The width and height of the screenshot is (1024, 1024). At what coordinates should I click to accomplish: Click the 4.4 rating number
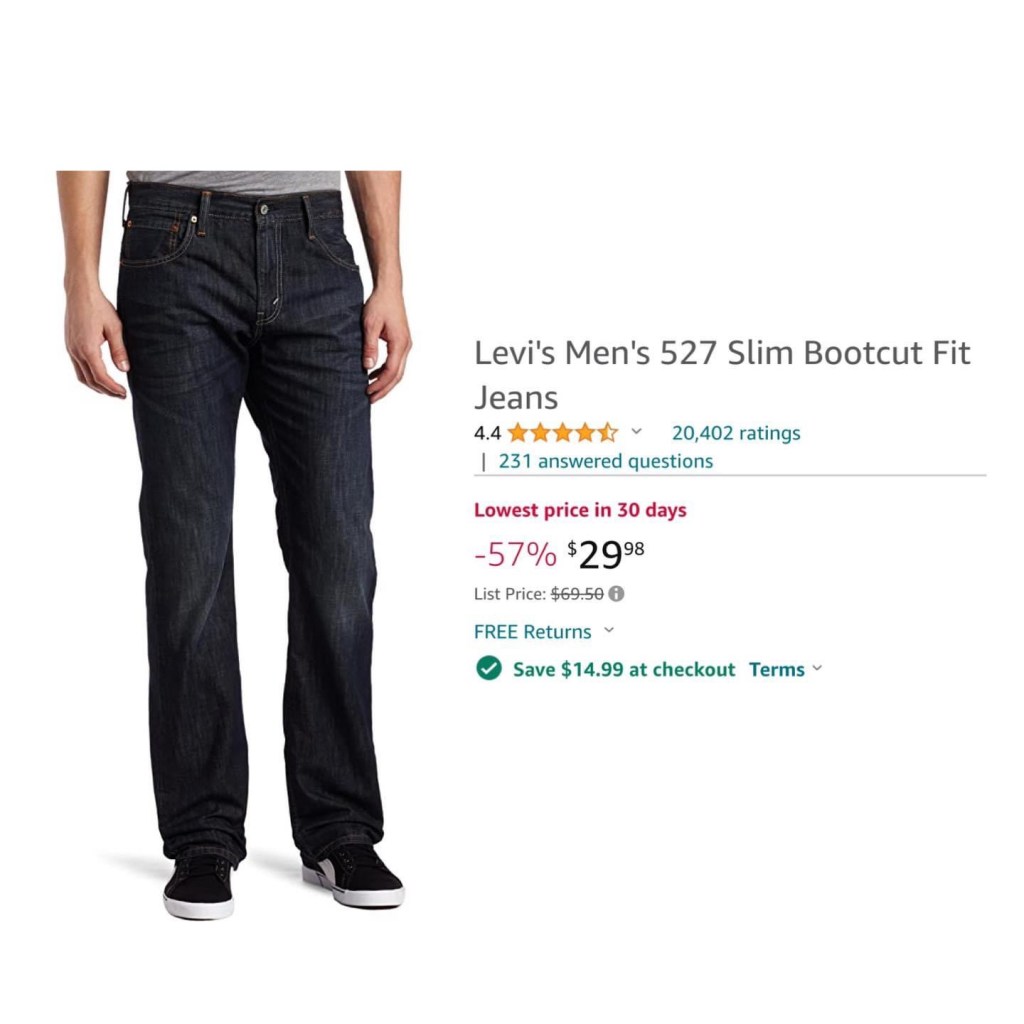pos(487,433)
